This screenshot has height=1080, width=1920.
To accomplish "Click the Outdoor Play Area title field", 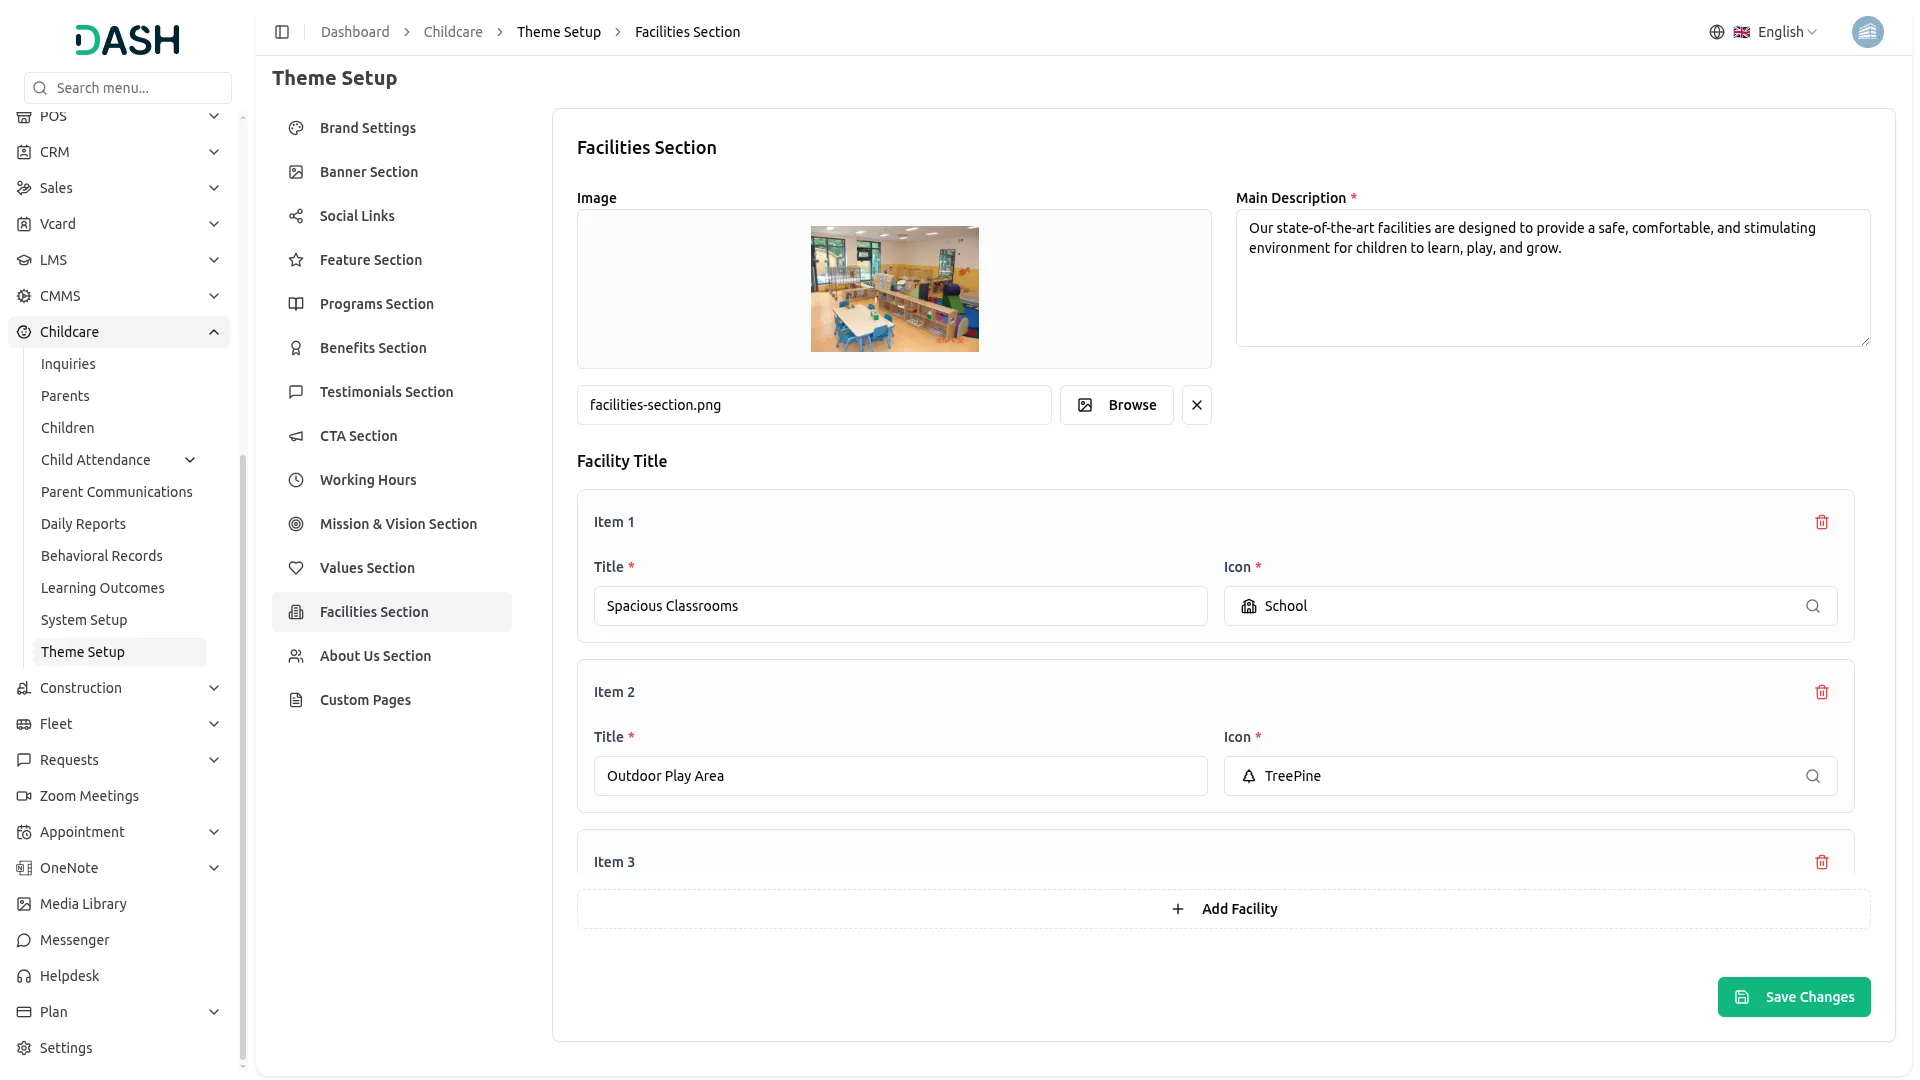I will 900,776.
